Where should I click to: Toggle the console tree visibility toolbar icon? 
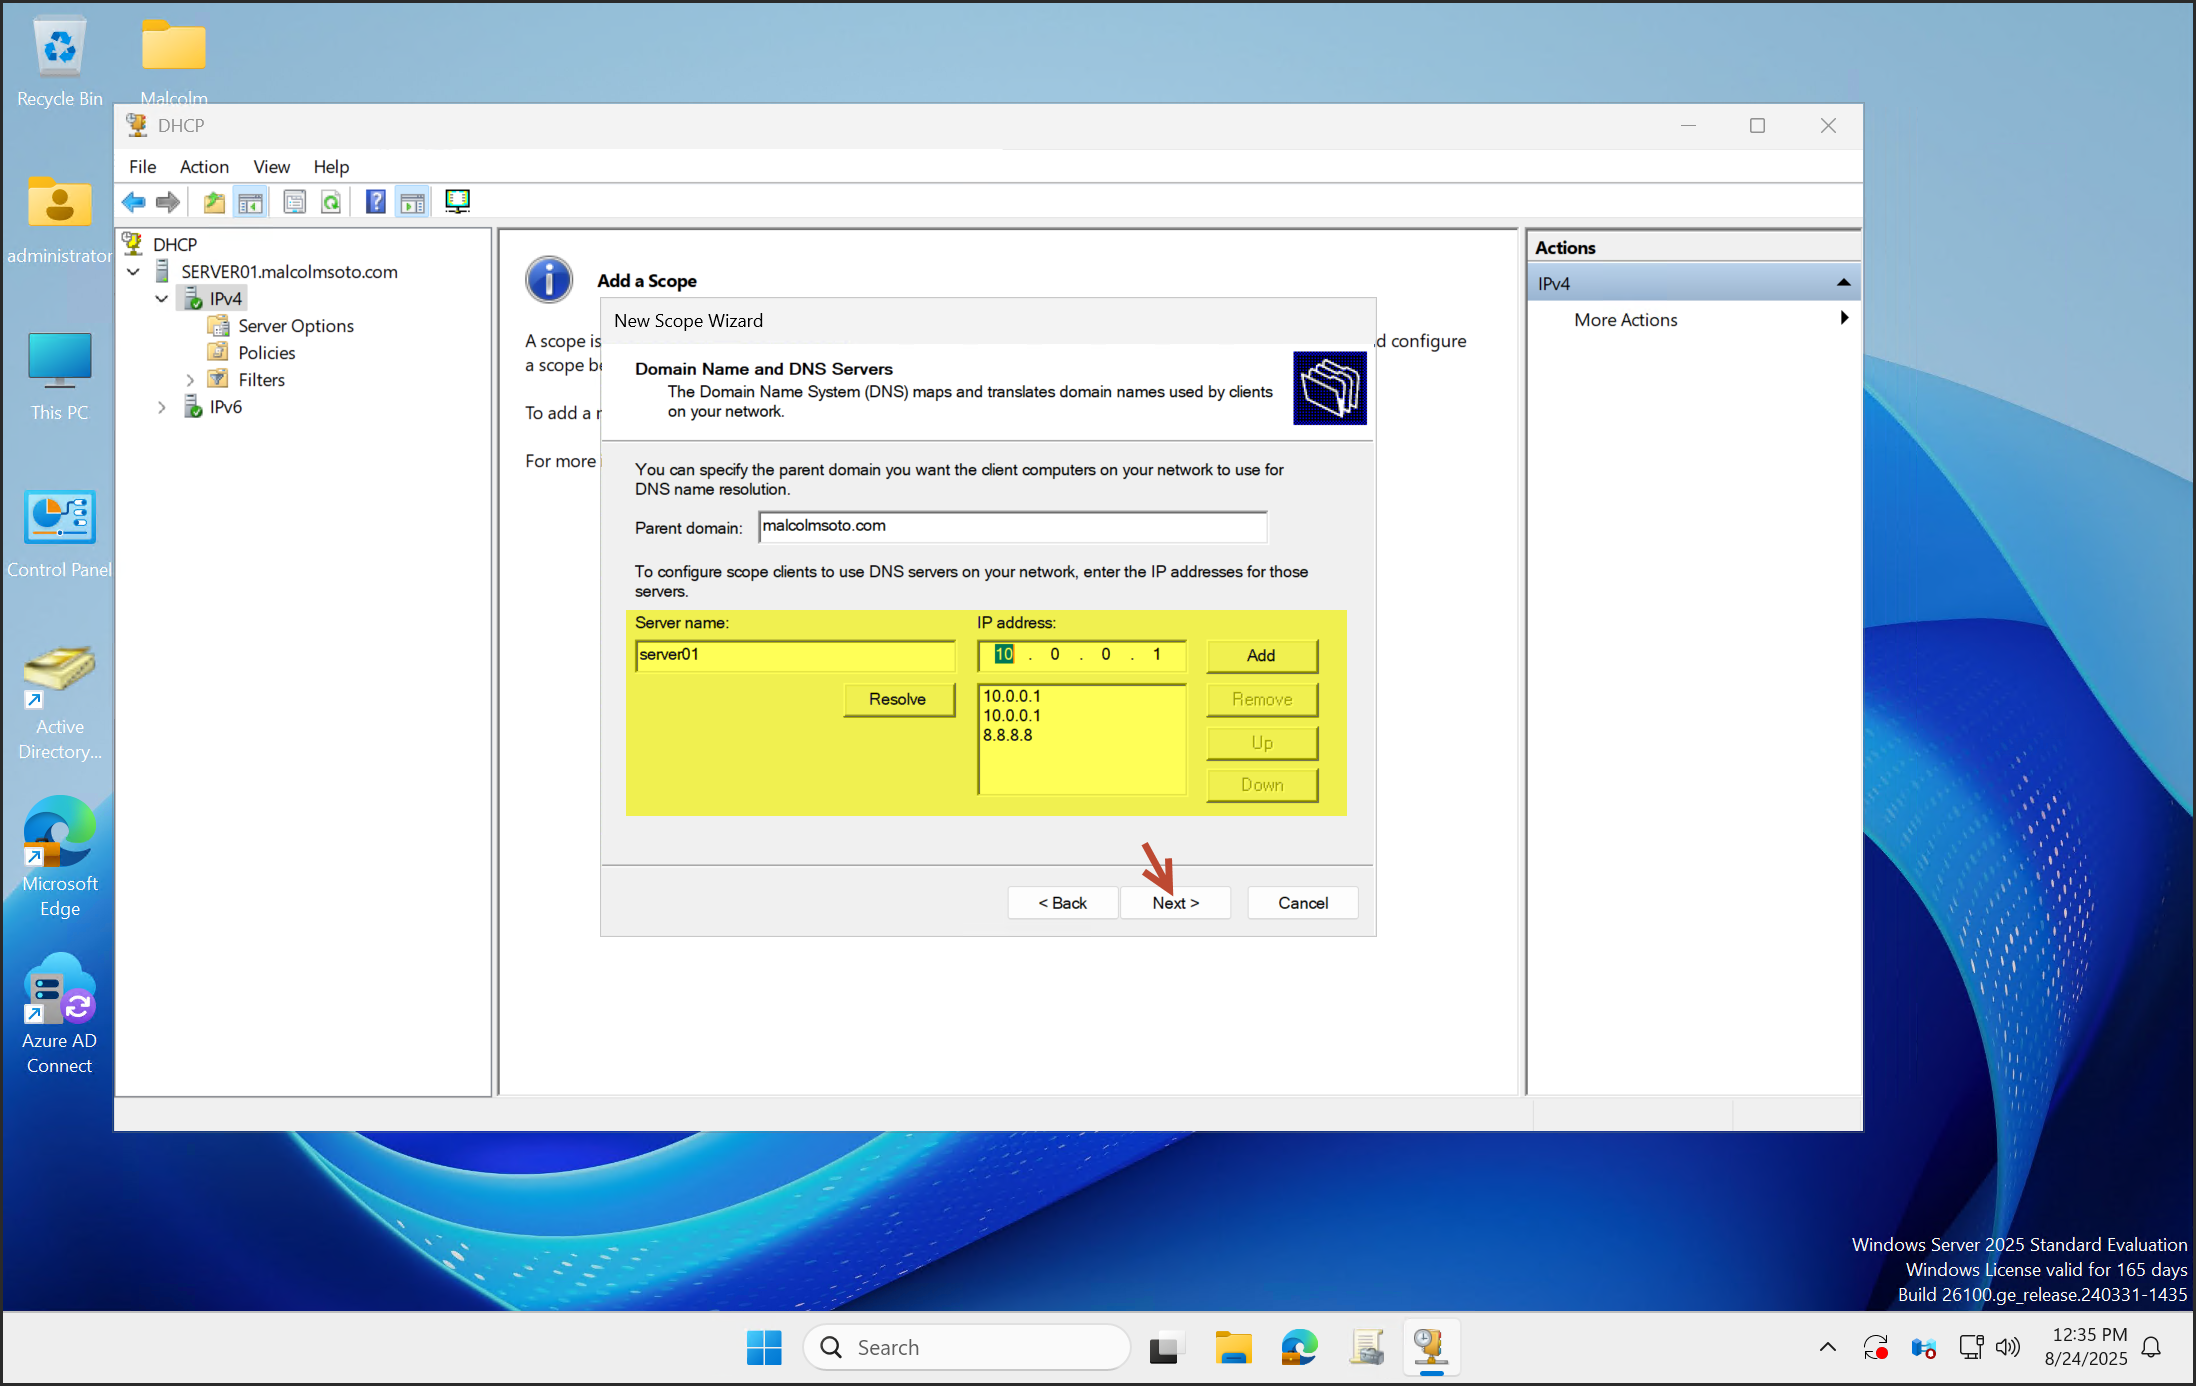pos(250,201)
